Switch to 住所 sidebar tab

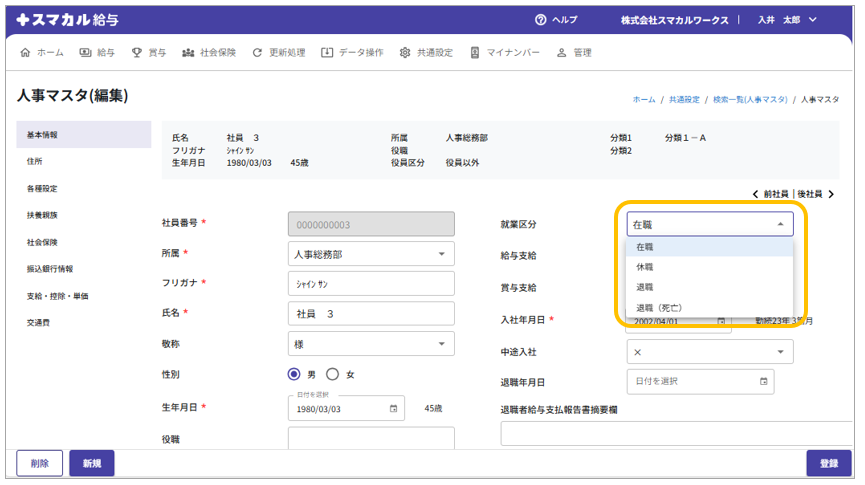click(x=35, y=161)
